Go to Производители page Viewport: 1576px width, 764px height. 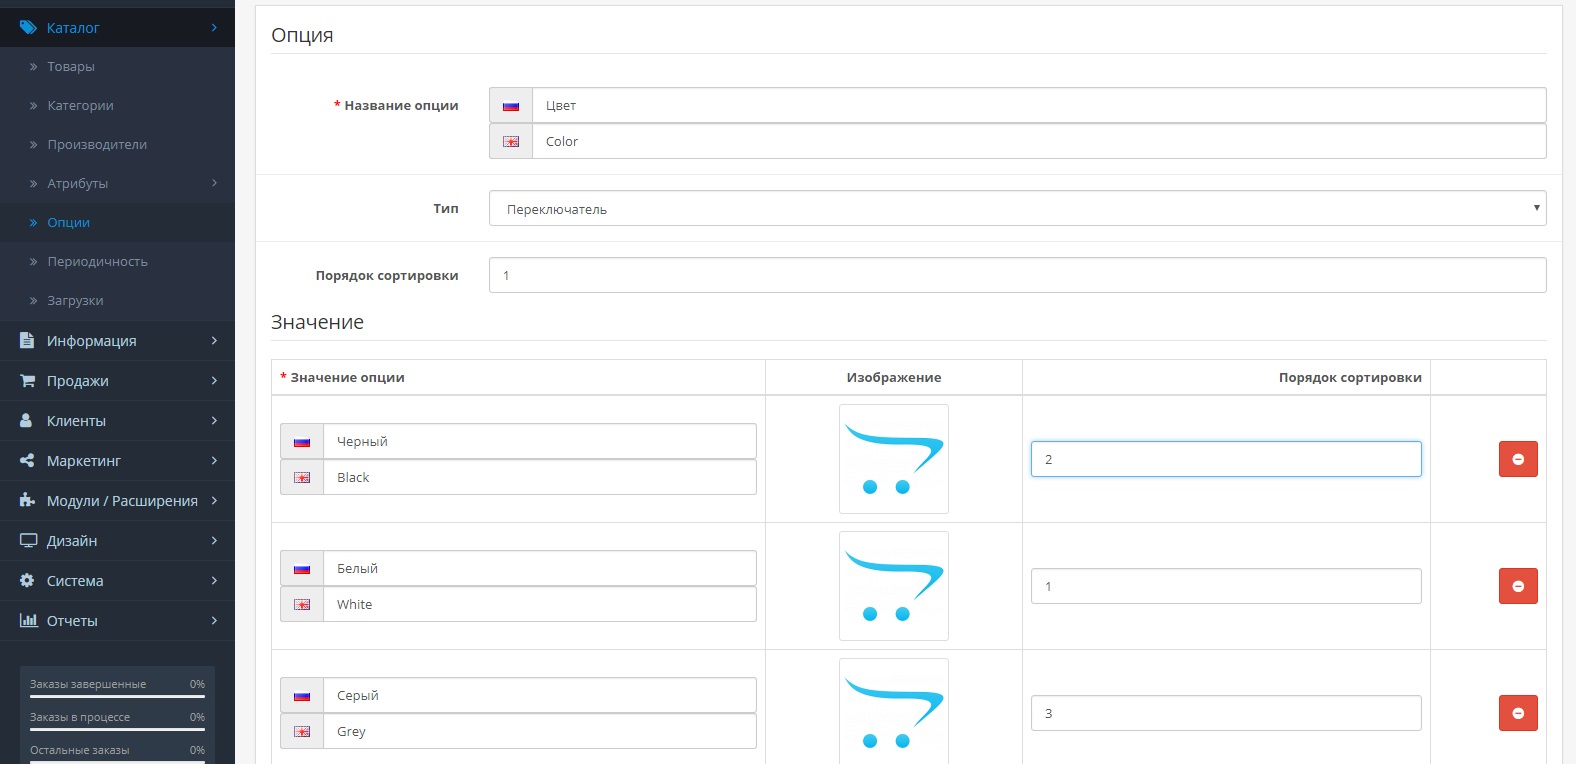pos(97,145)
